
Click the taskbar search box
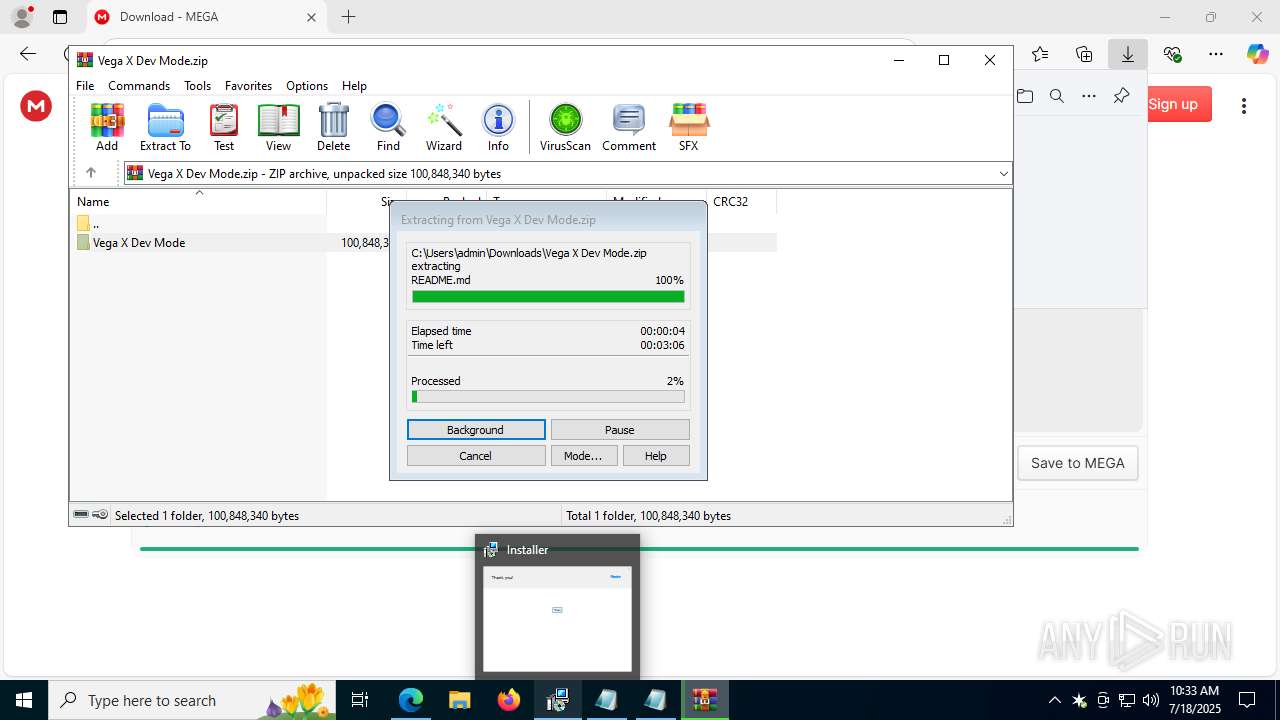pos(192,700)
